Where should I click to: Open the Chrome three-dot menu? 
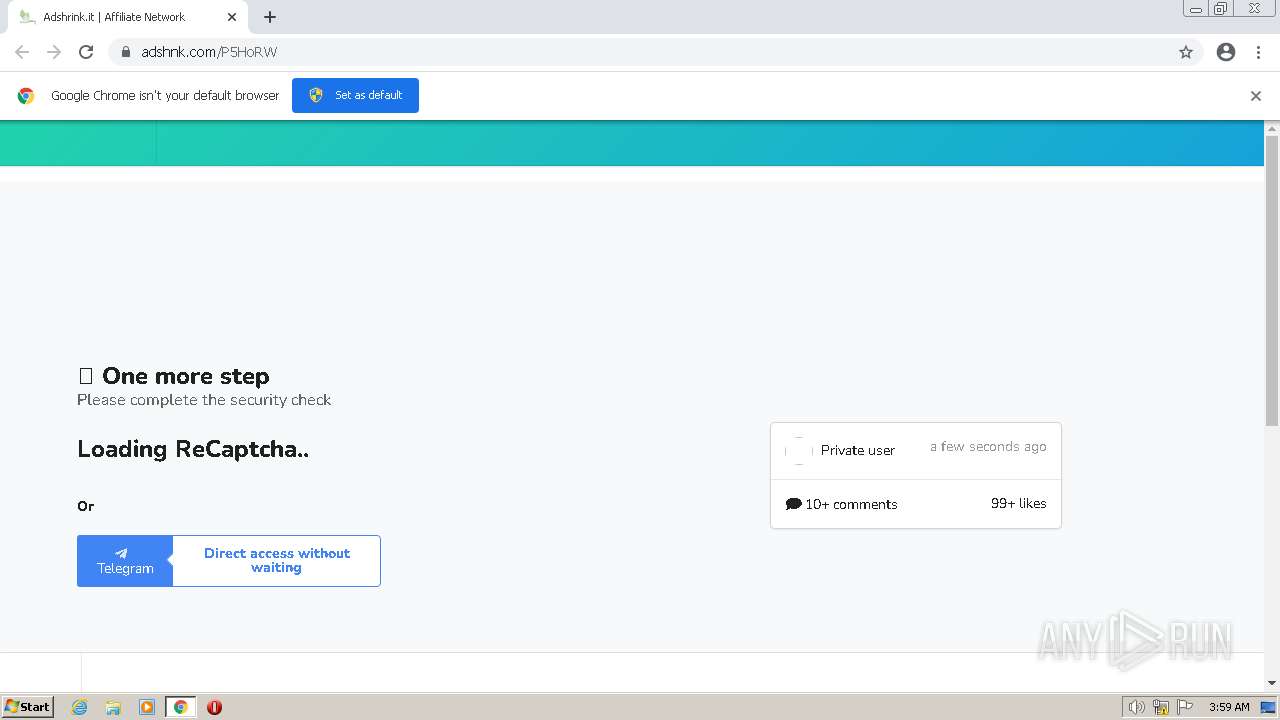(1258, 52)
